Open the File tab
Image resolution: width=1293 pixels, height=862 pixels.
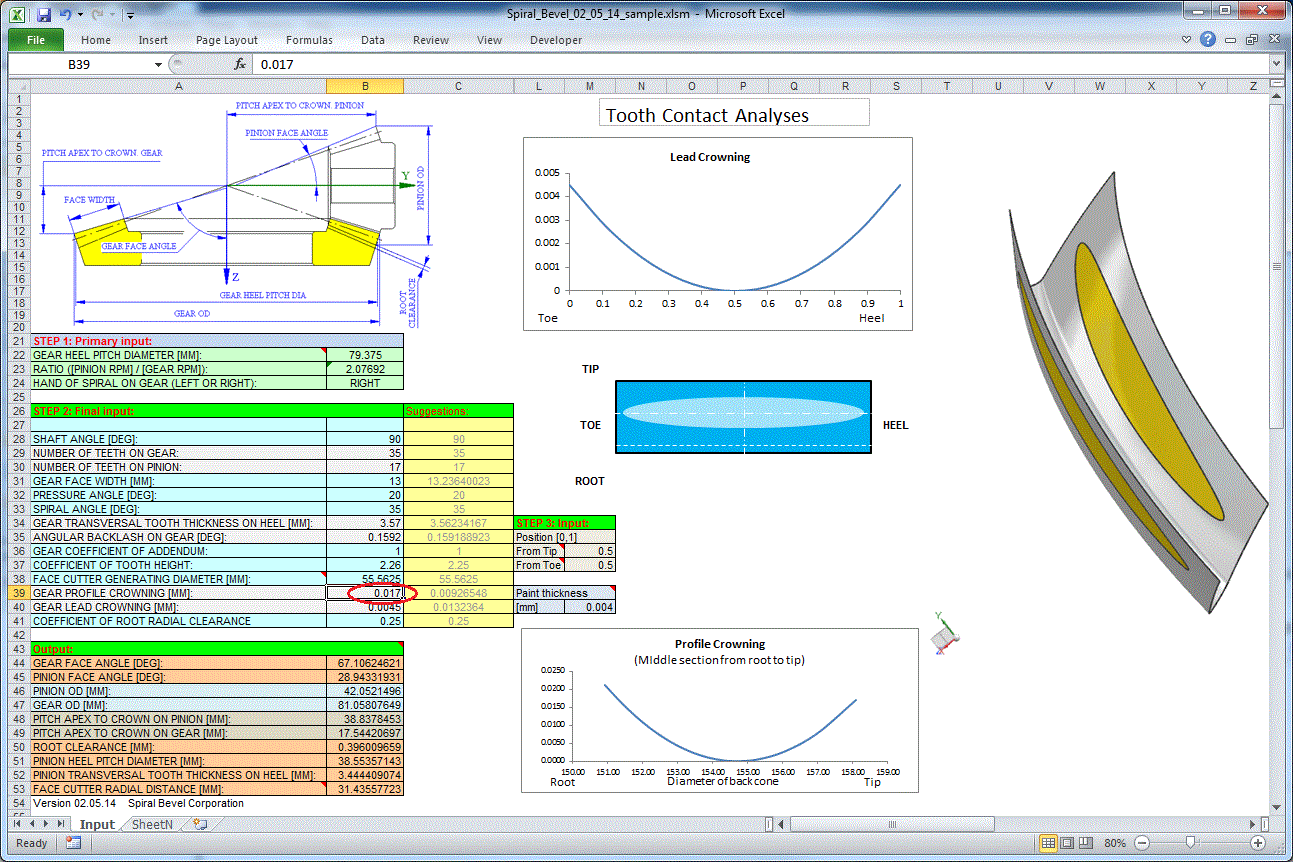click(35, 40)
